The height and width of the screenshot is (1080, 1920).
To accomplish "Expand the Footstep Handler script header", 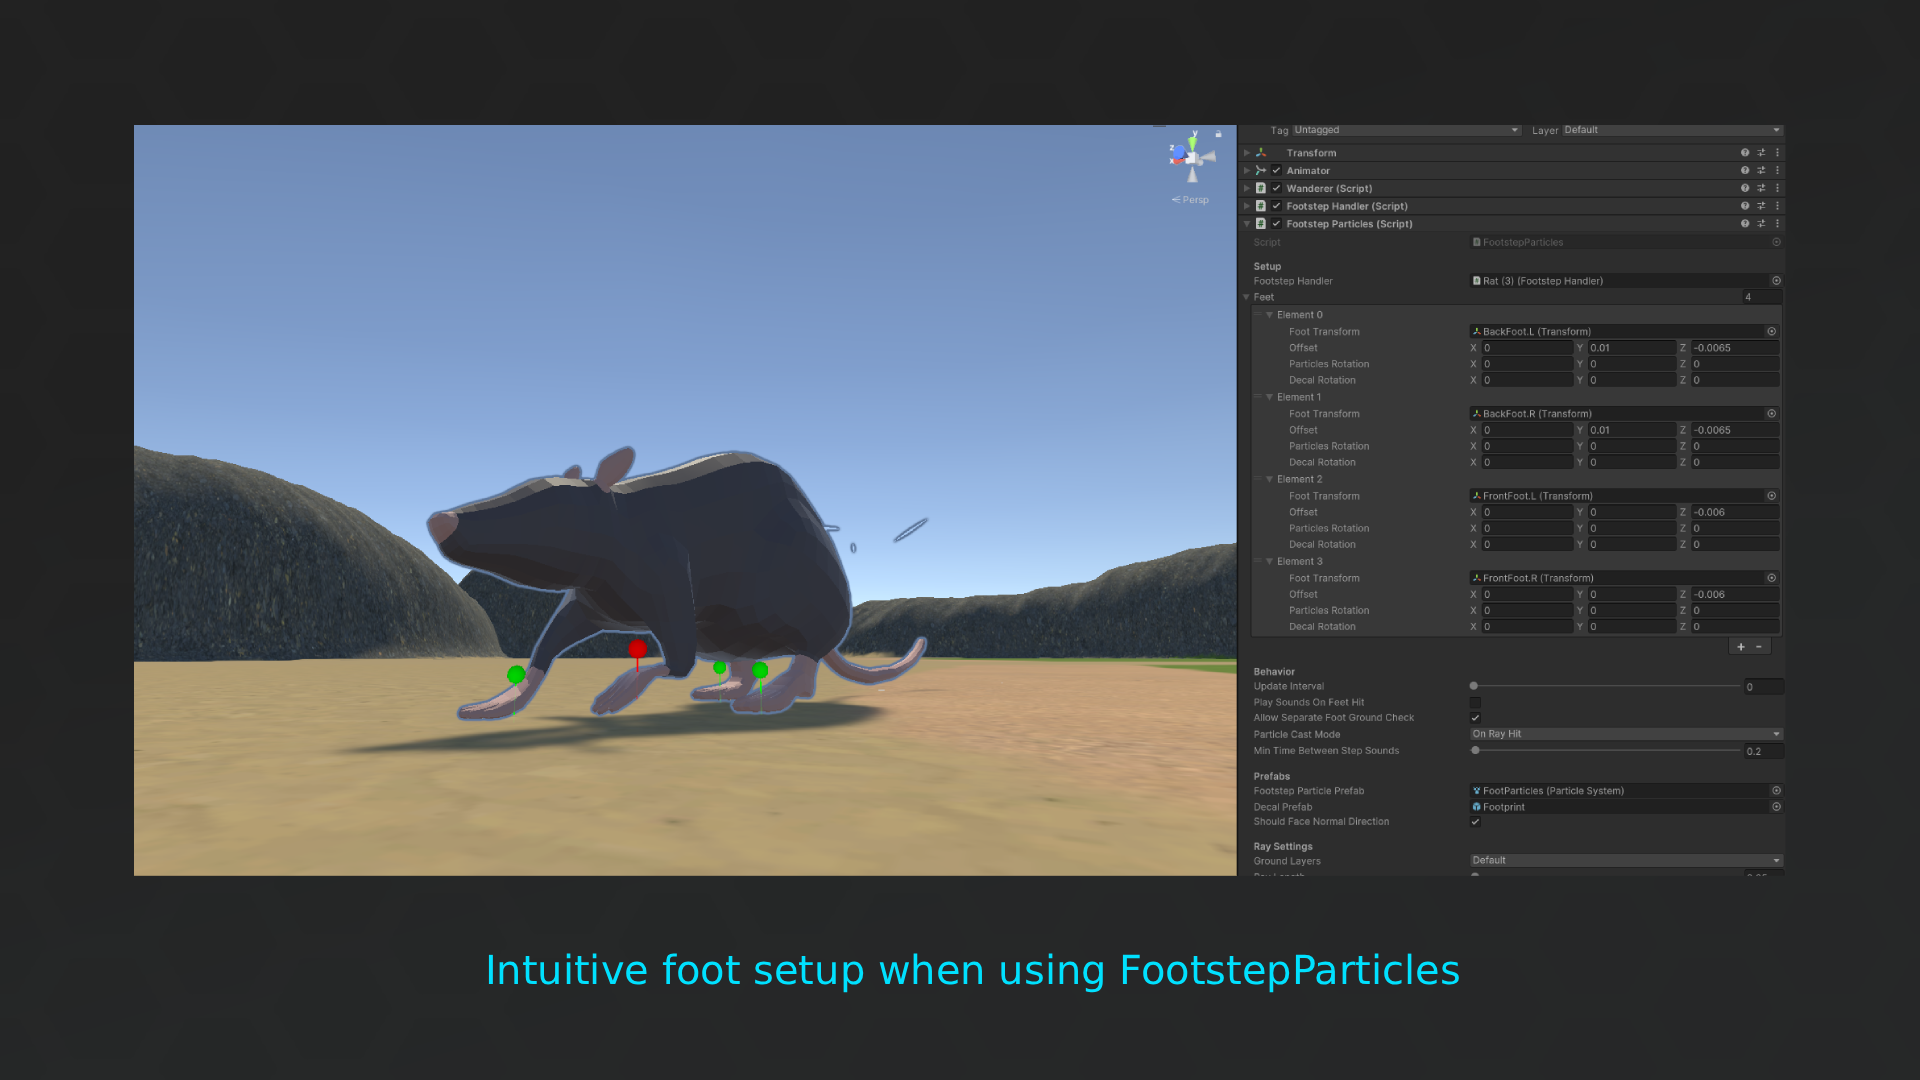I will (x=1247, y=206).
